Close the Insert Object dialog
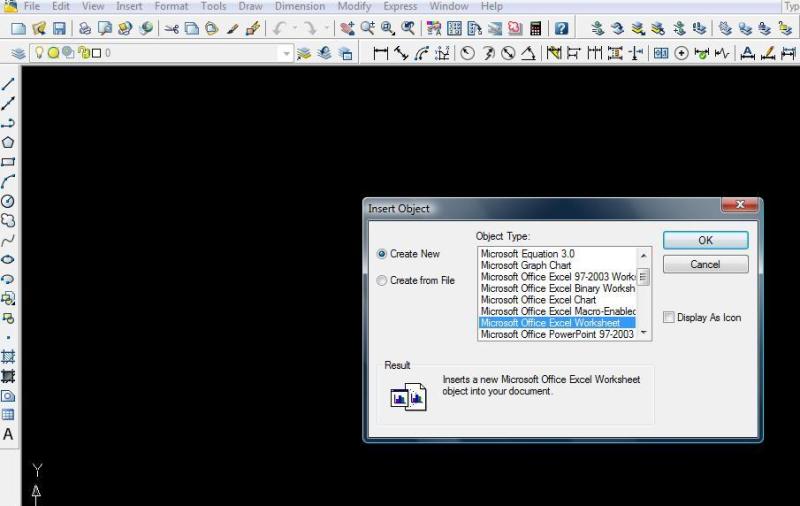 [740, 205]
